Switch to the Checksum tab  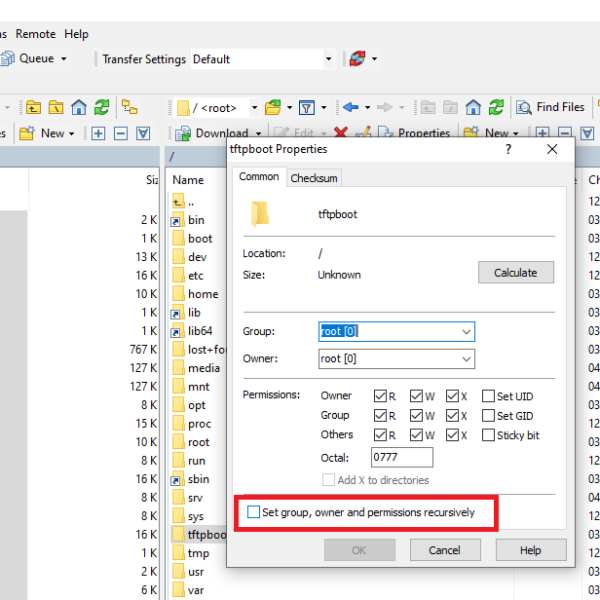(x=314, y=178)
